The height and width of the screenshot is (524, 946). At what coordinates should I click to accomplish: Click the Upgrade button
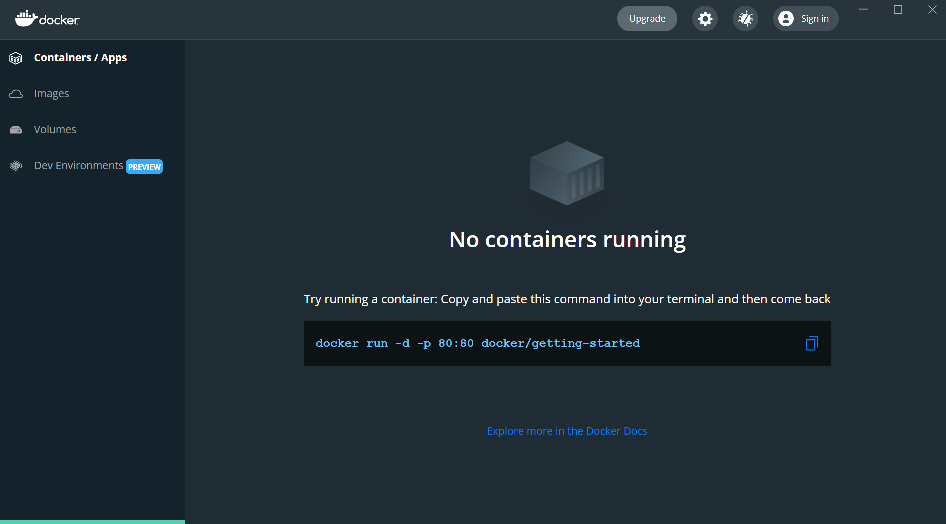pos(647,19)
